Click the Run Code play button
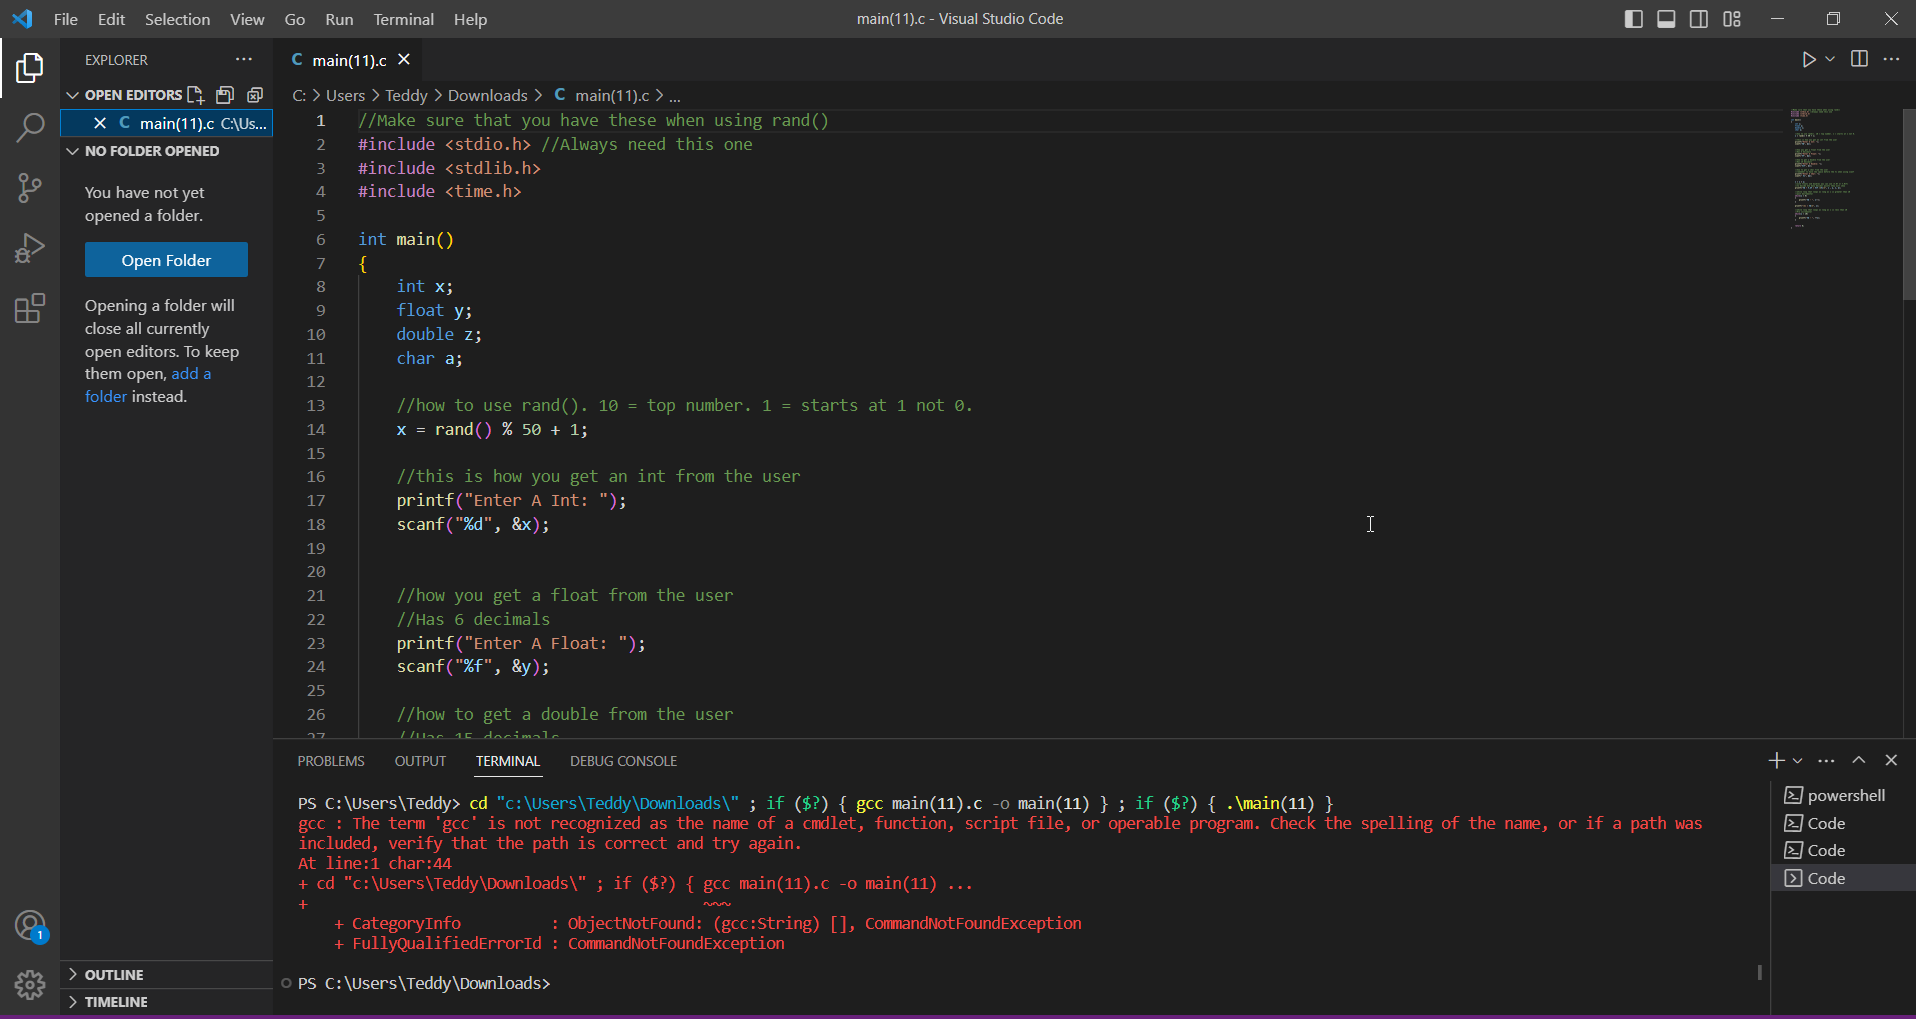This screenshot has width=1916, height=1019. tap(1808, 60)
